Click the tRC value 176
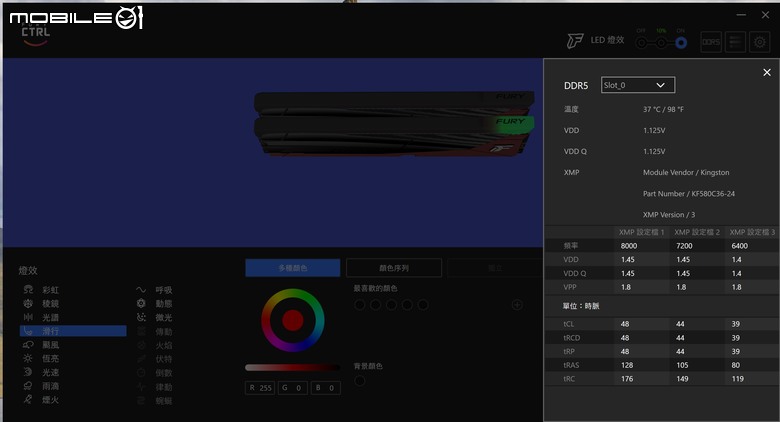The height and width of the screenshot is (422, 780). click(x=627, y=379)
